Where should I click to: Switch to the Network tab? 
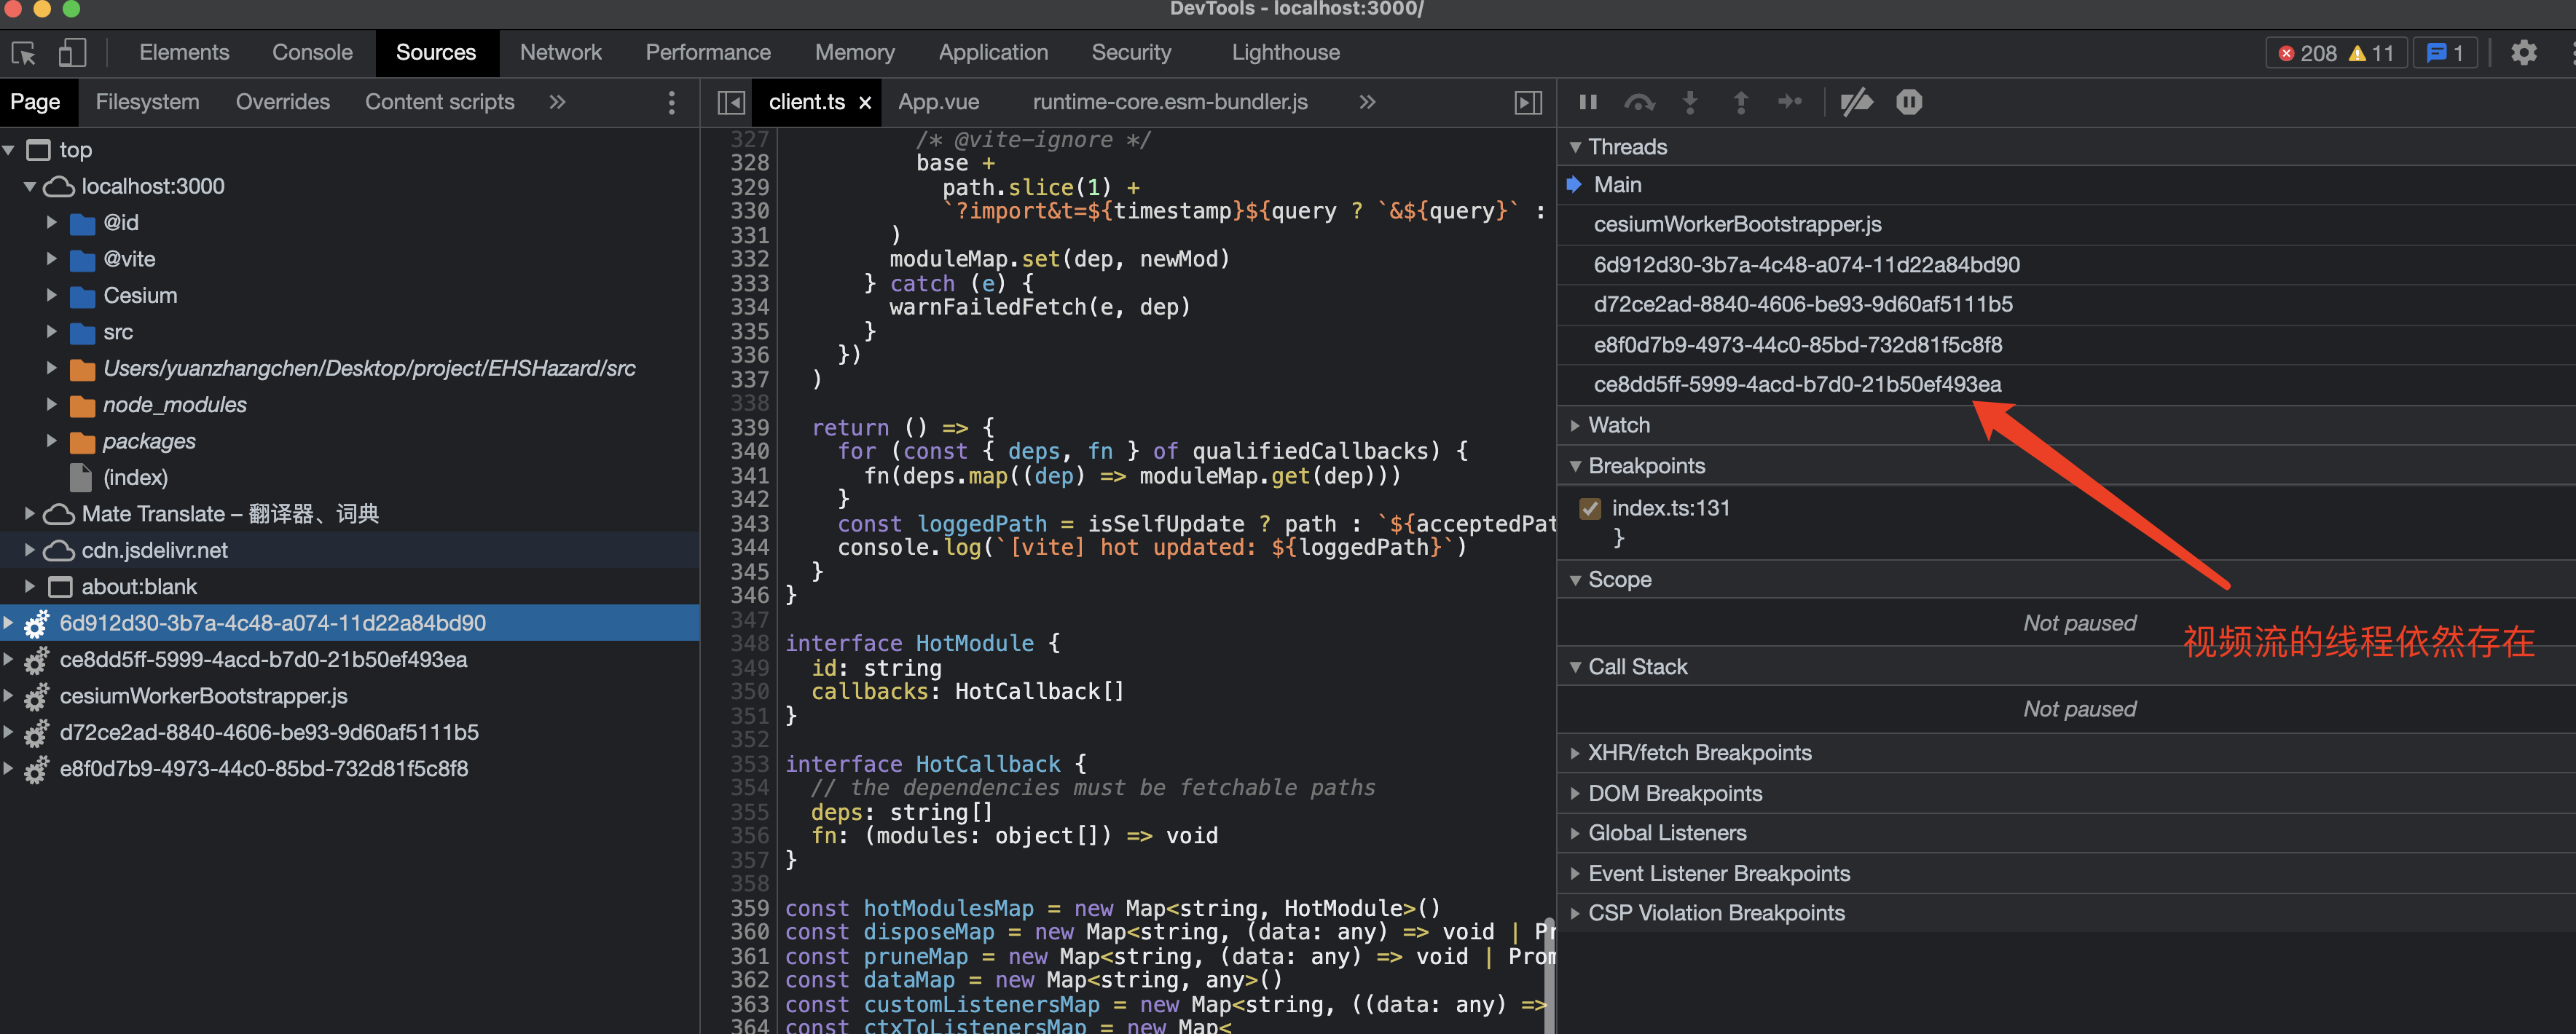pos(560,53)
